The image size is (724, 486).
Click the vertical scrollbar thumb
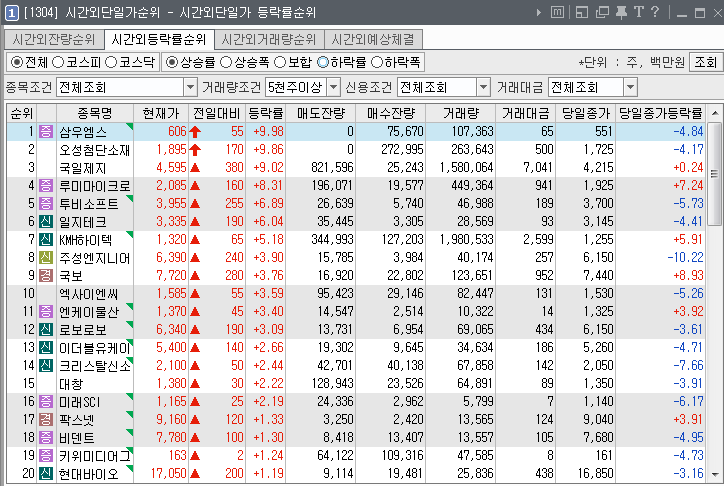pos(715,174)
